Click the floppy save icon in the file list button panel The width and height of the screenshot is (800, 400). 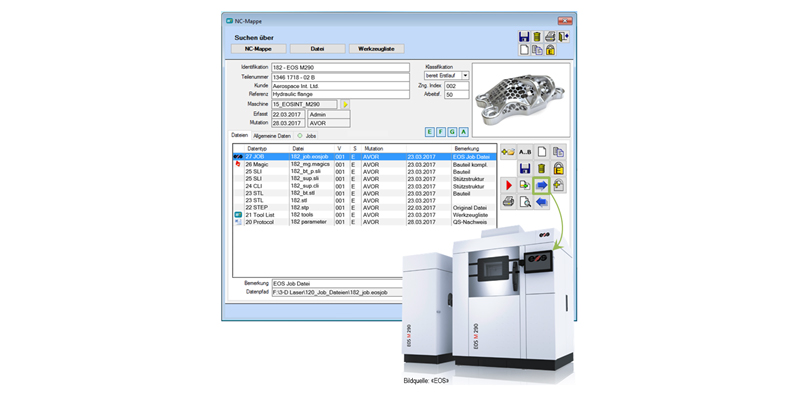point(525,168)
